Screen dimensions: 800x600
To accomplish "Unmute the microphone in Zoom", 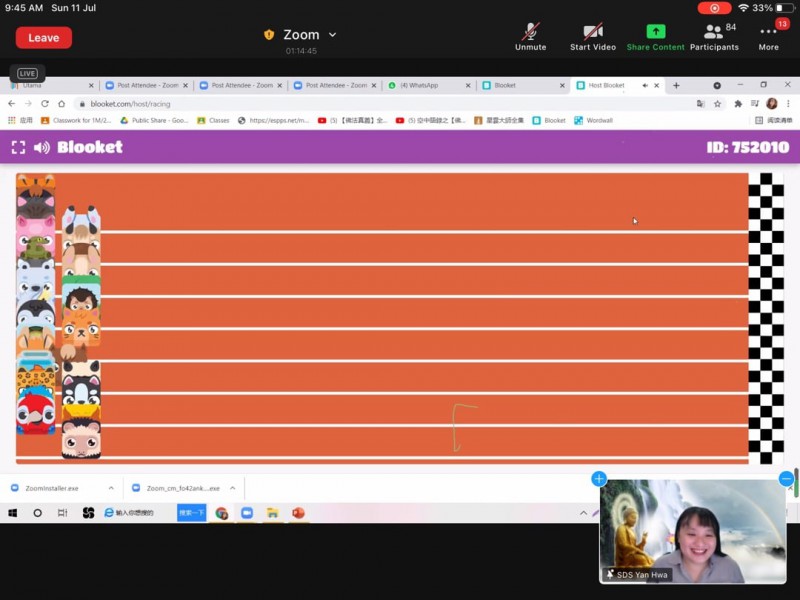I will [530, 36].
